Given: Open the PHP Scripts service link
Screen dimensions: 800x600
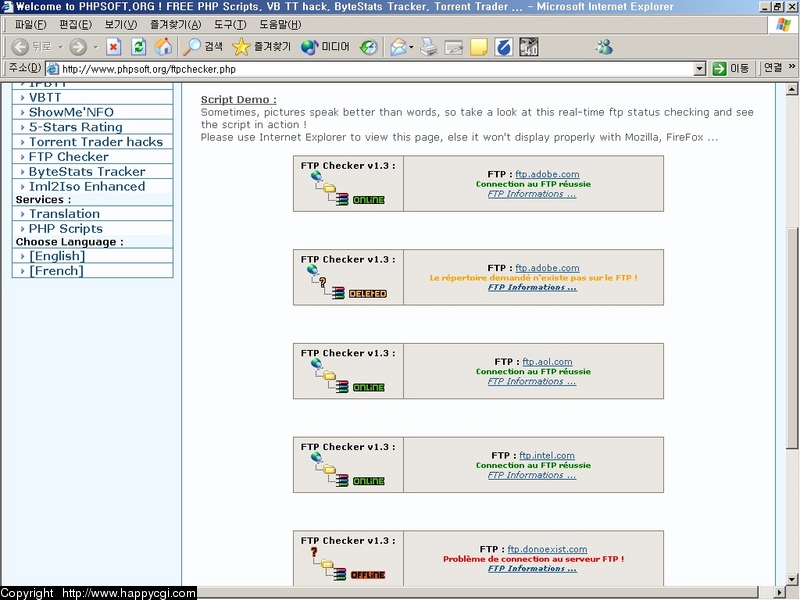Looking at the screenshot, I should (66, 229).
